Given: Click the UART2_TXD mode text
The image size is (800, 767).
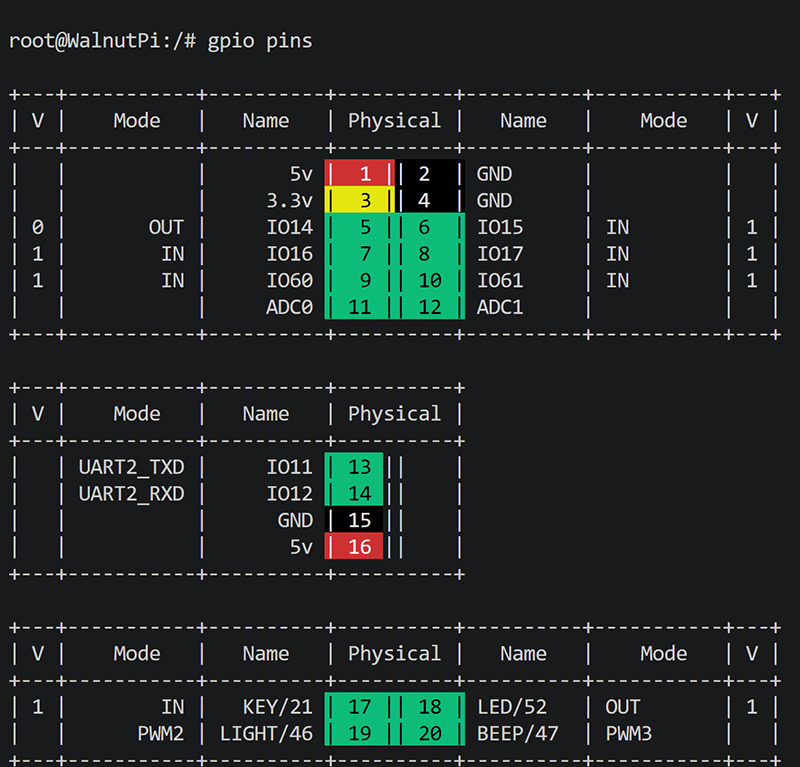Looking at the screenshot, I should (131, 467).
